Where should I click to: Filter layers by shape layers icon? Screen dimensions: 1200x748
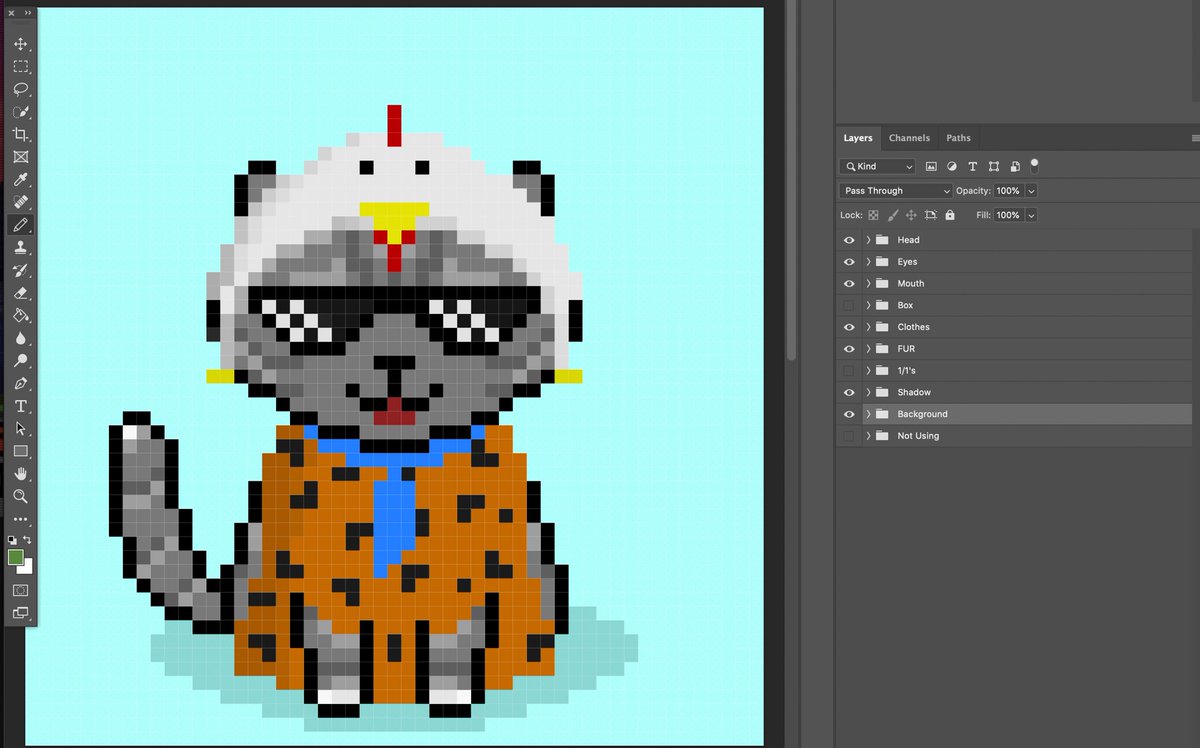pos(994,166)
